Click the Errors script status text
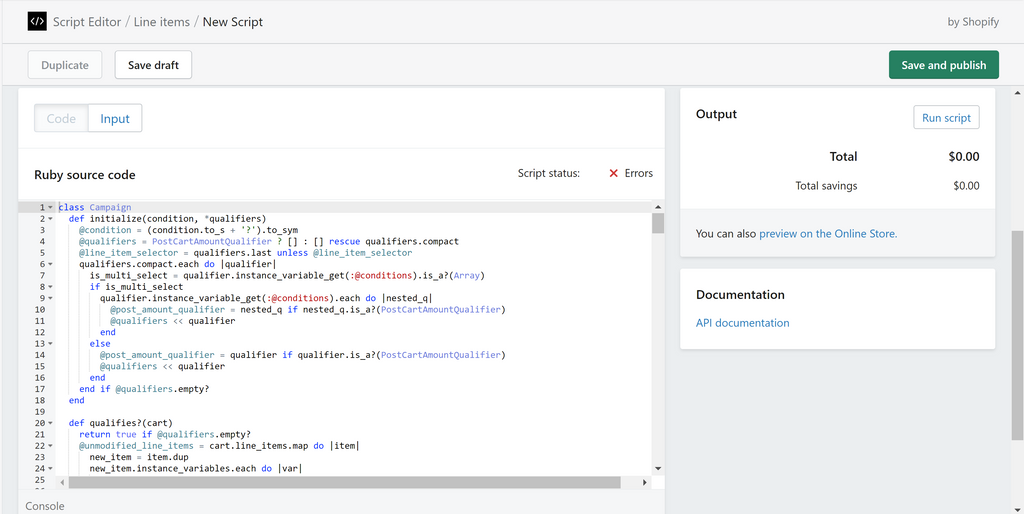The image size is (1024, 514). coord(638,174)
